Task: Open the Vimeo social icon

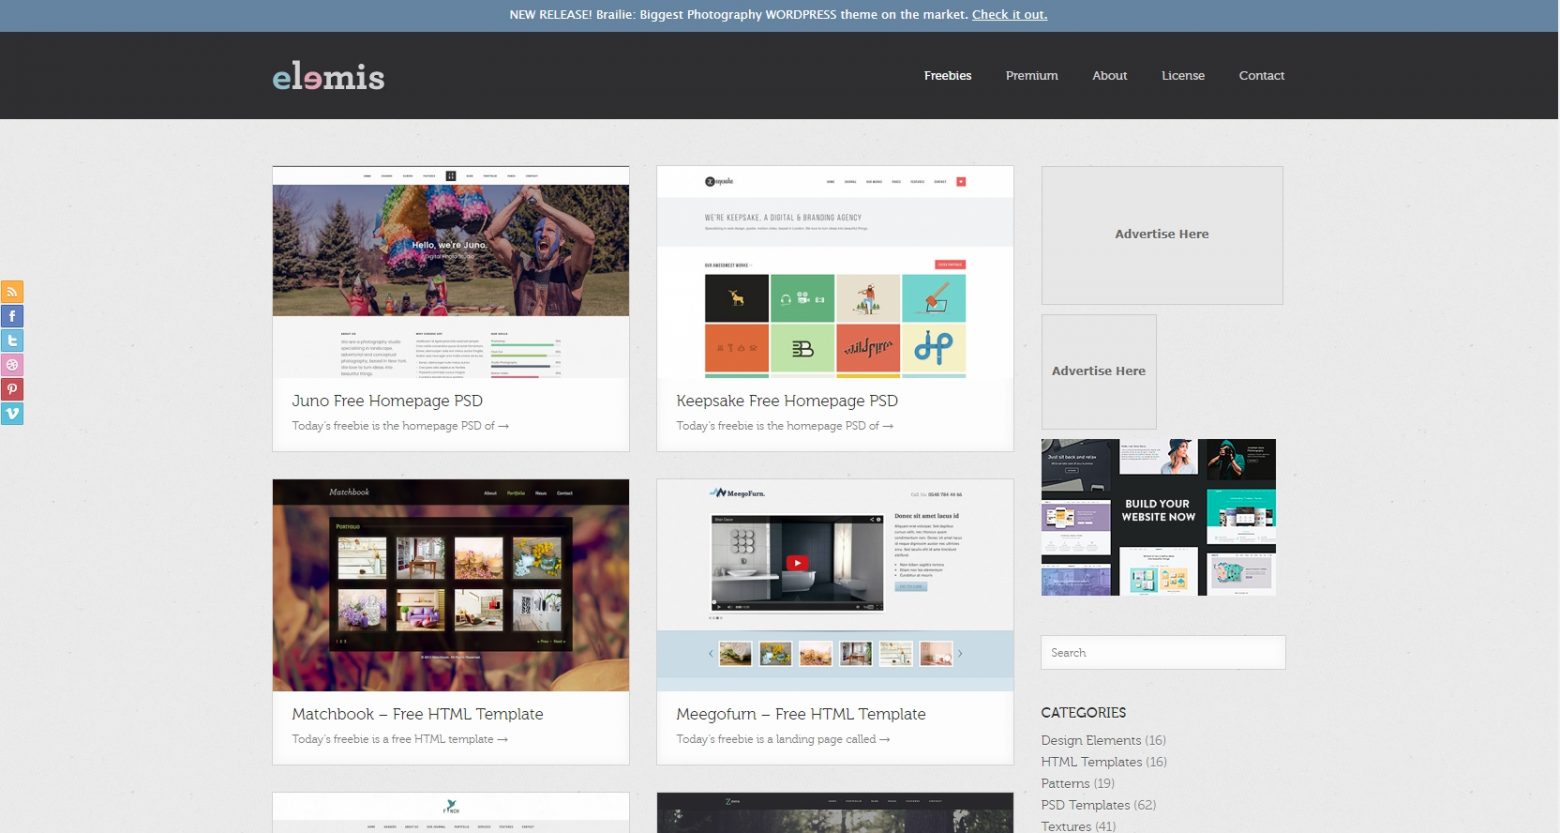Action: pyautogui.click(x=12, y=413)
